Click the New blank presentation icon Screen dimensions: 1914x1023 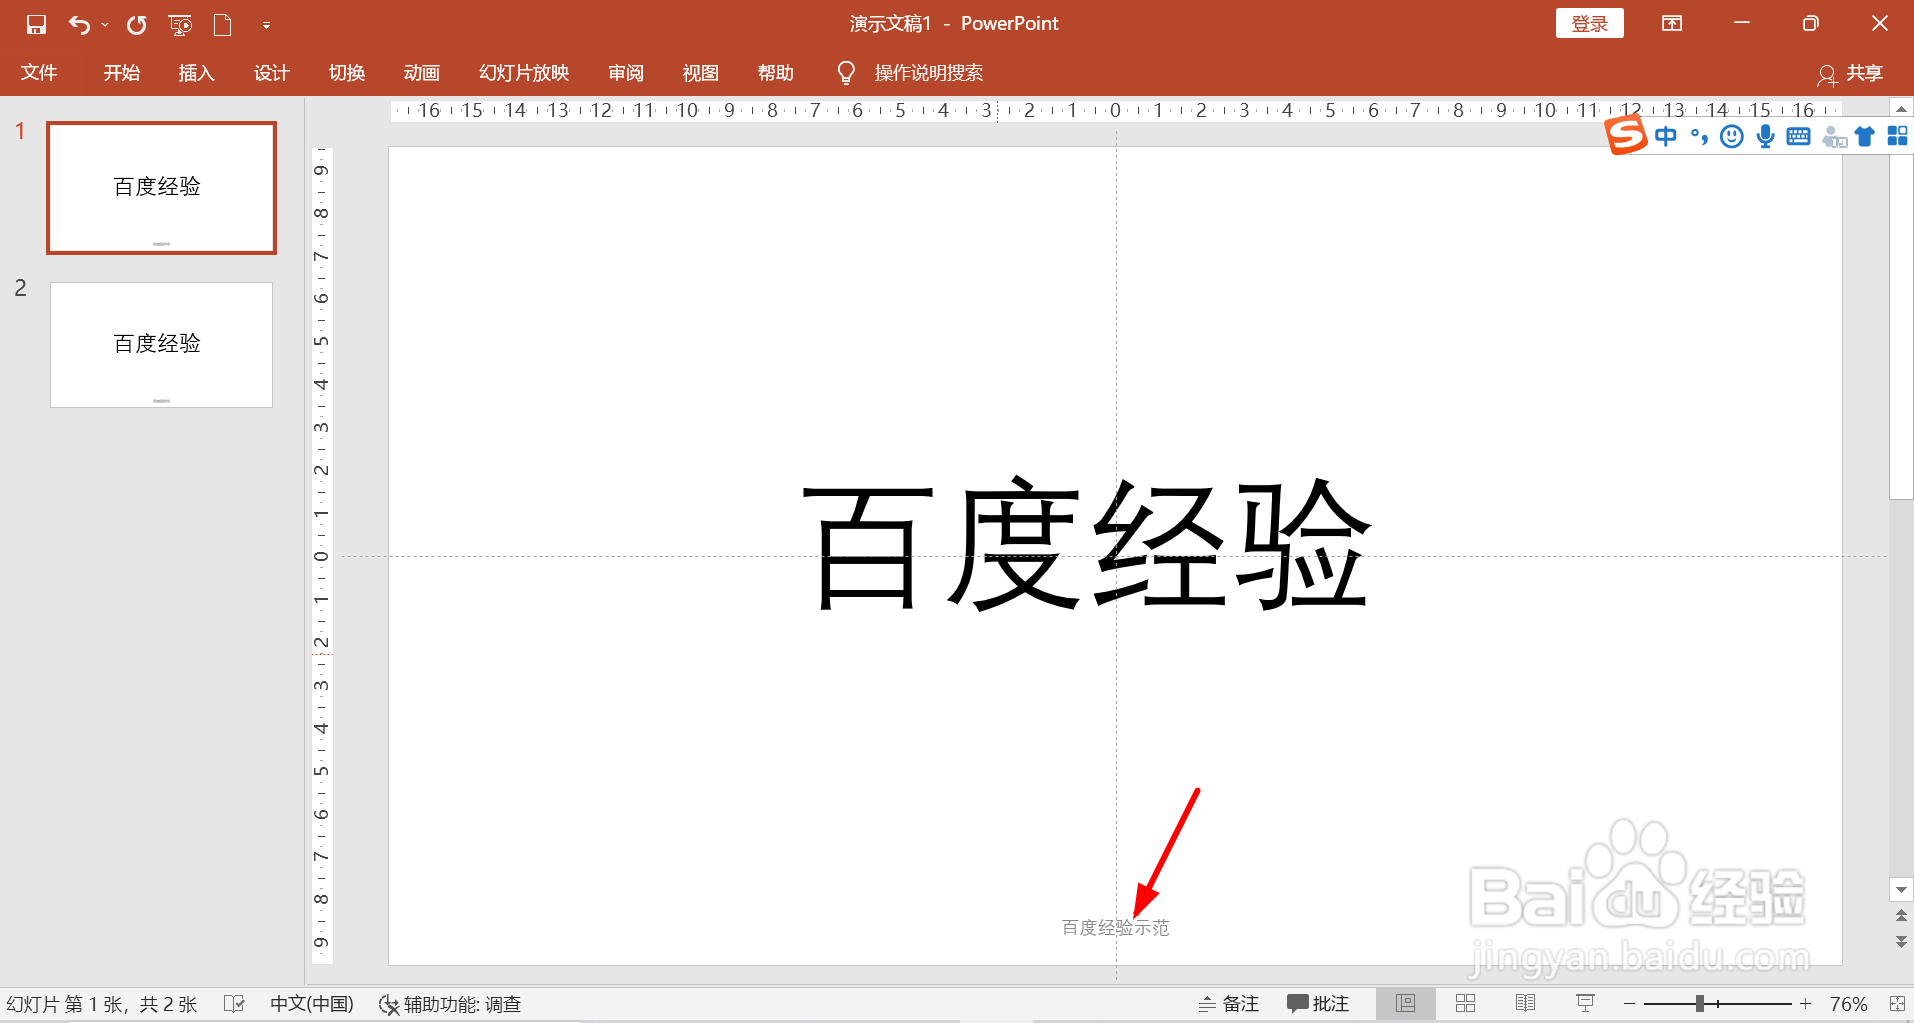222,24
